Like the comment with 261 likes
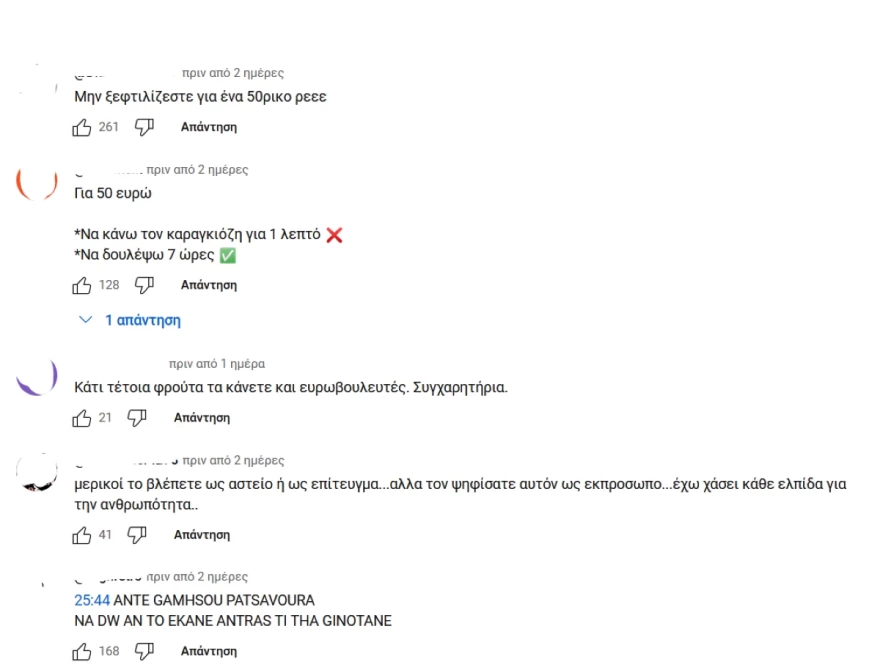Screen dimensions: 880x670 click(x=82, y=127)
